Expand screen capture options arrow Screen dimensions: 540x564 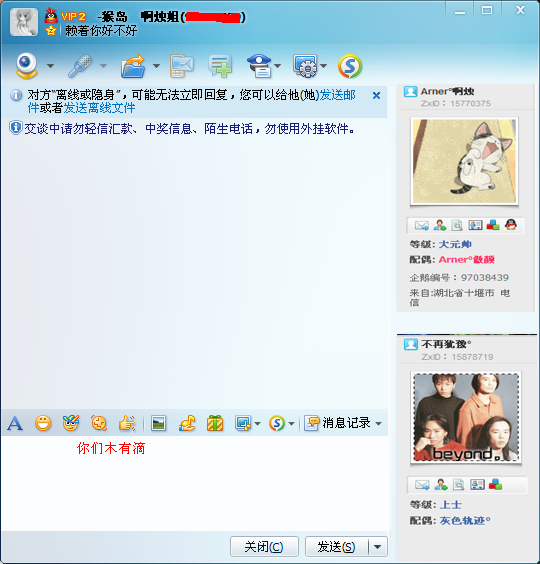pos(257,424)
